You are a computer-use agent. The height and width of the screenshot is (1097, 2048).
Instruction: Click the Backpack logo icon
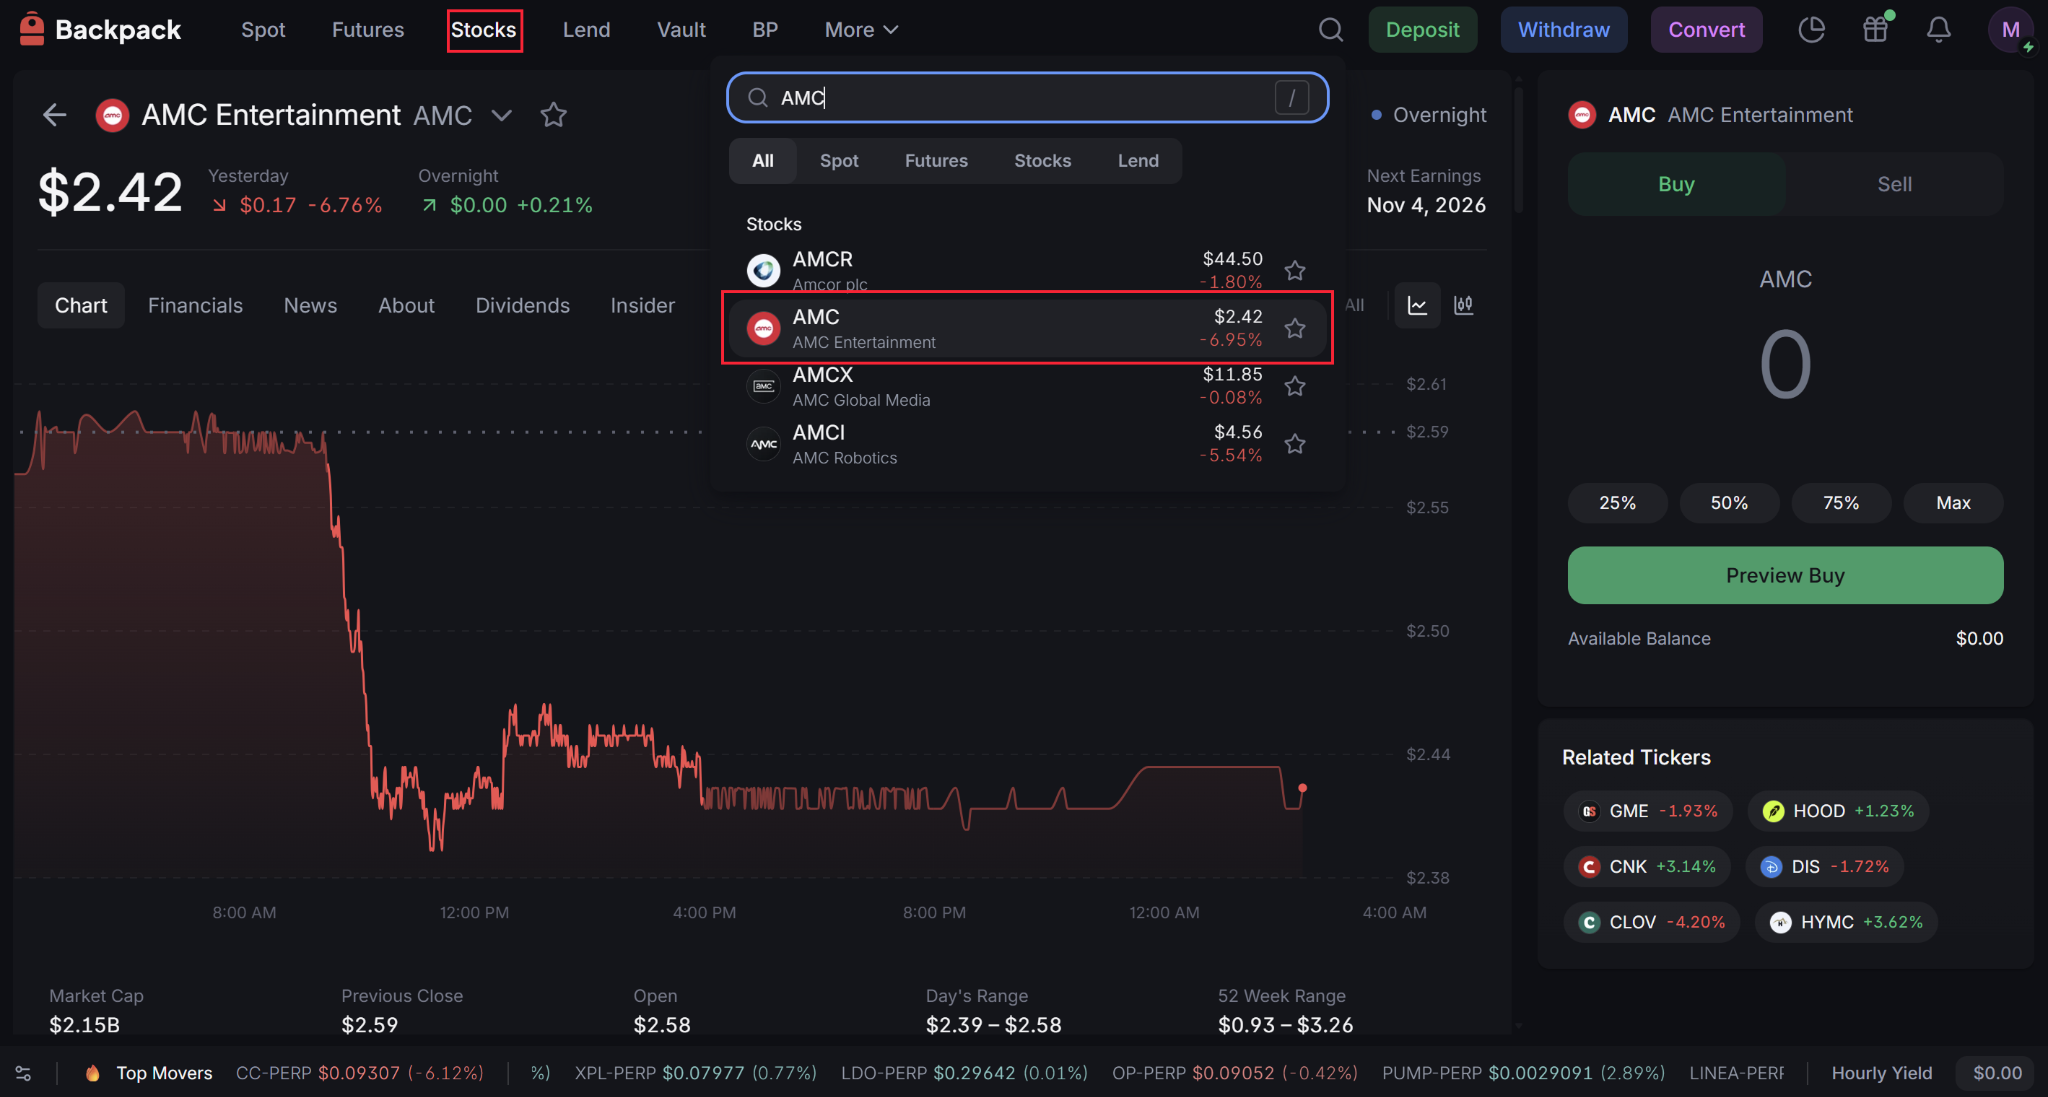pyautogui.click(x=32, y=29)
